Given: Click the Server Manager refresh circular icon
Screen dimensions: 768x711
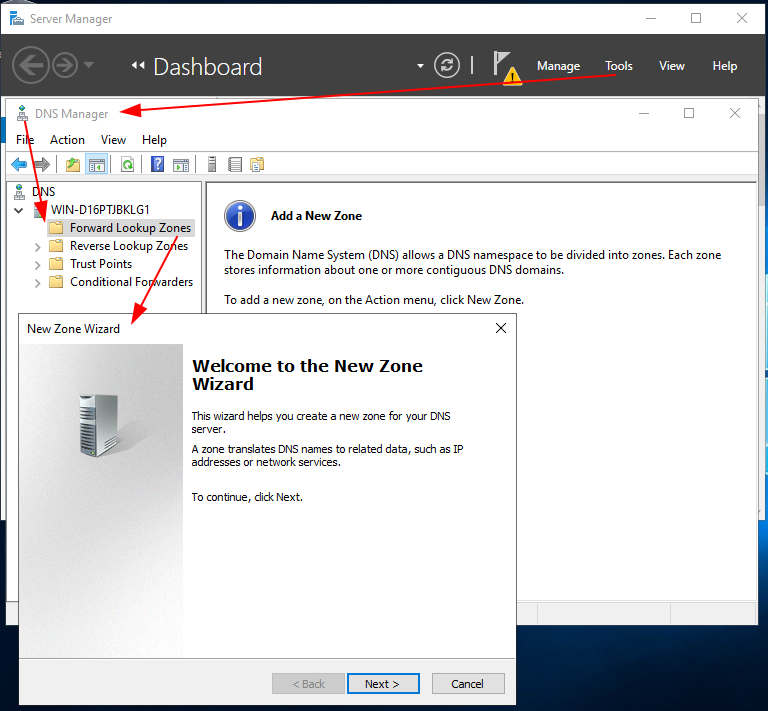Looking at the screenshot, I should click(447, 65).
